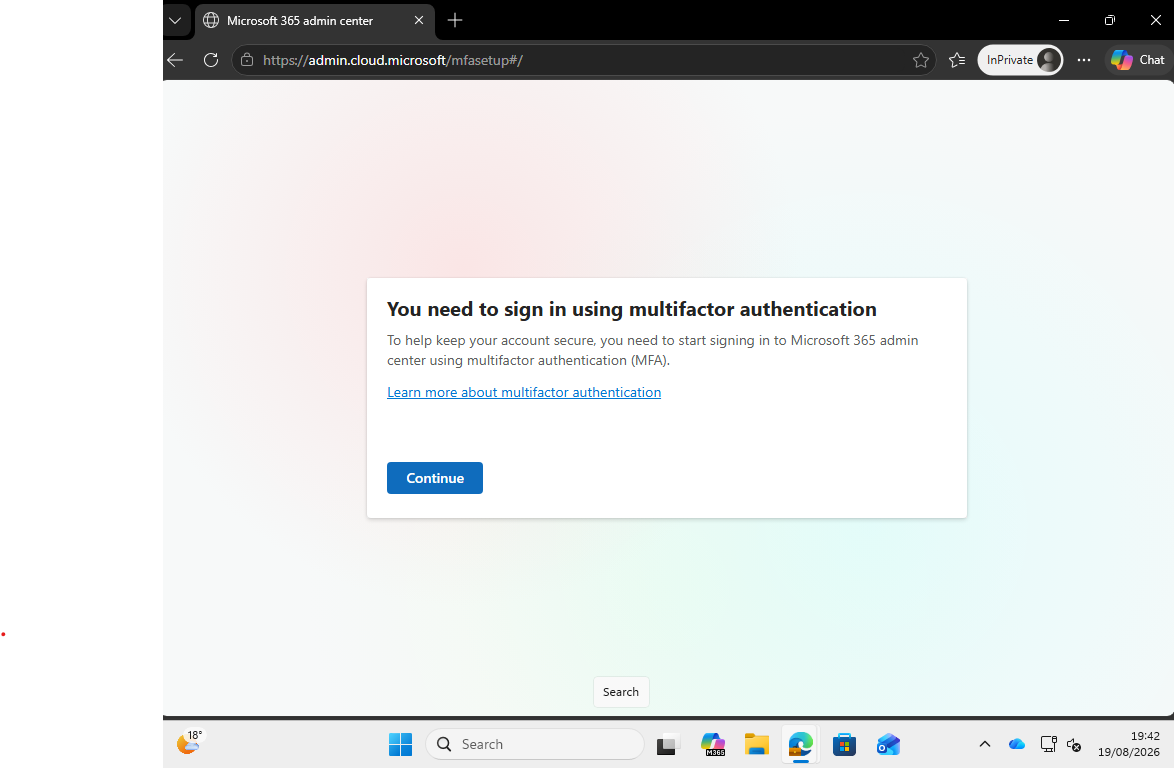Open the display/network tray icon
This screenshot has height=768, width=1174.
(1048, 744)
